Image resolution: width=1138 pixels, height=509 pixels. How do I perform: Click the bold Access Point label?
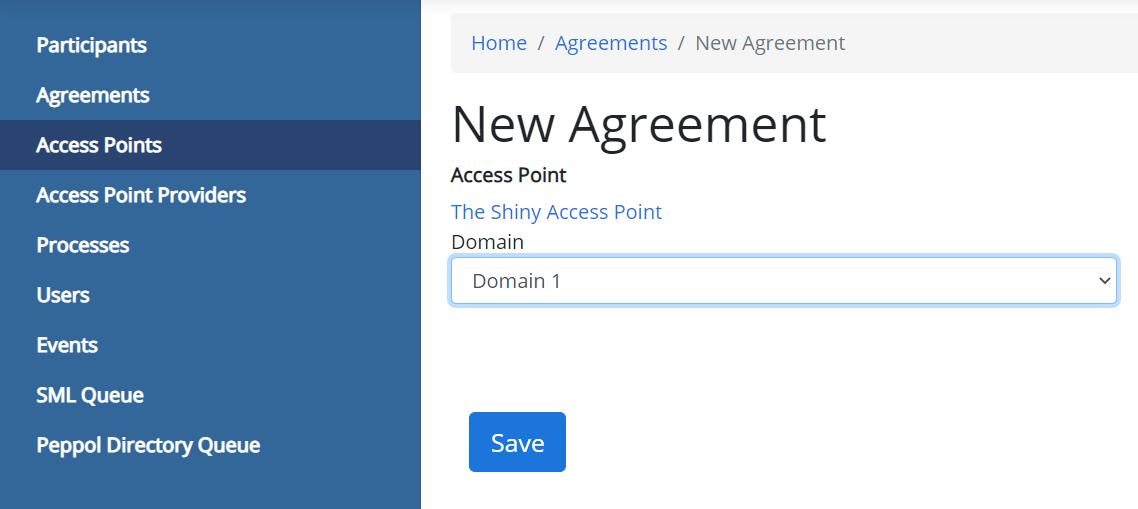pyautogui.click(x=509, y=175)
